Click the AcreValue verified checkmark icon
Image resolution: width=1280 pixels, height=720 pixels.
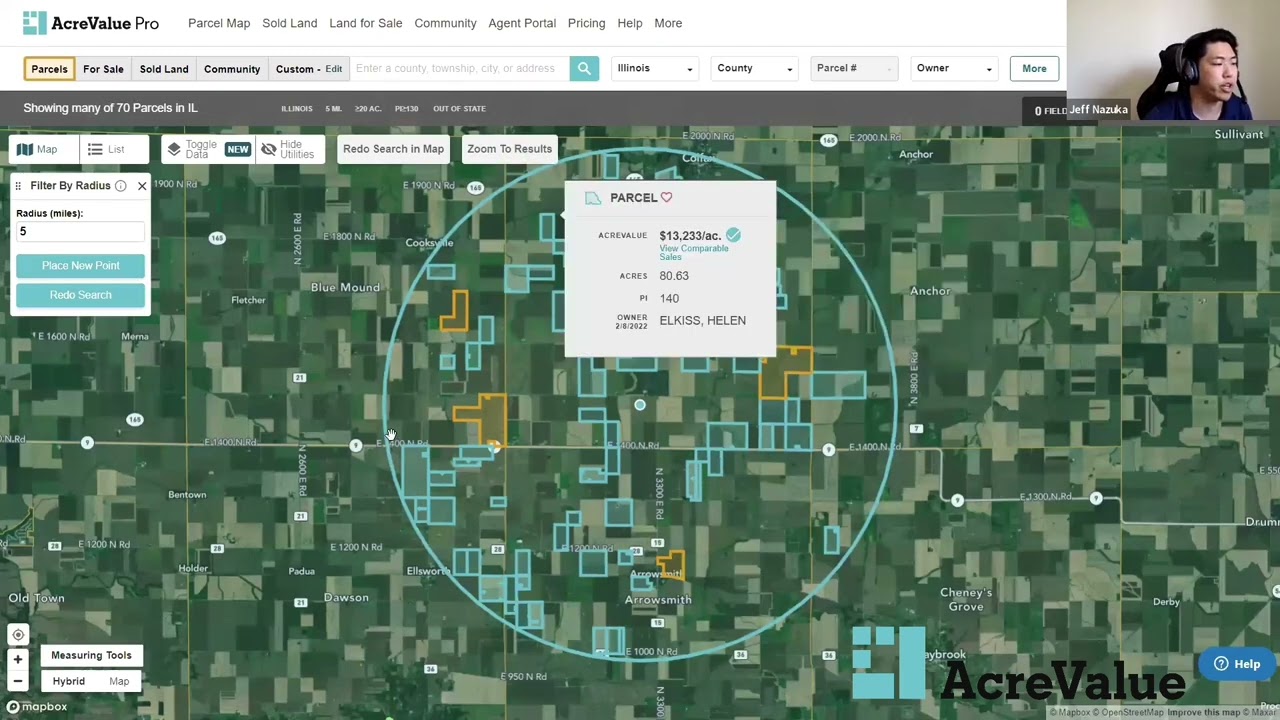point(733,235)
